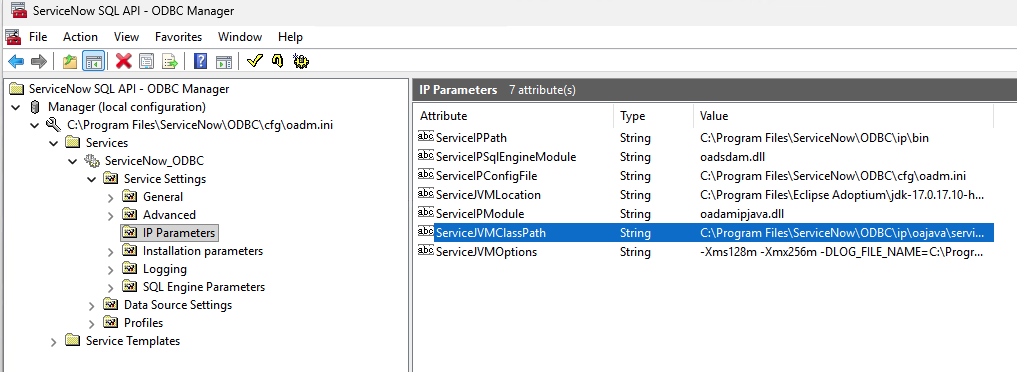Expand the Installation parameters node

click(110, 251)
